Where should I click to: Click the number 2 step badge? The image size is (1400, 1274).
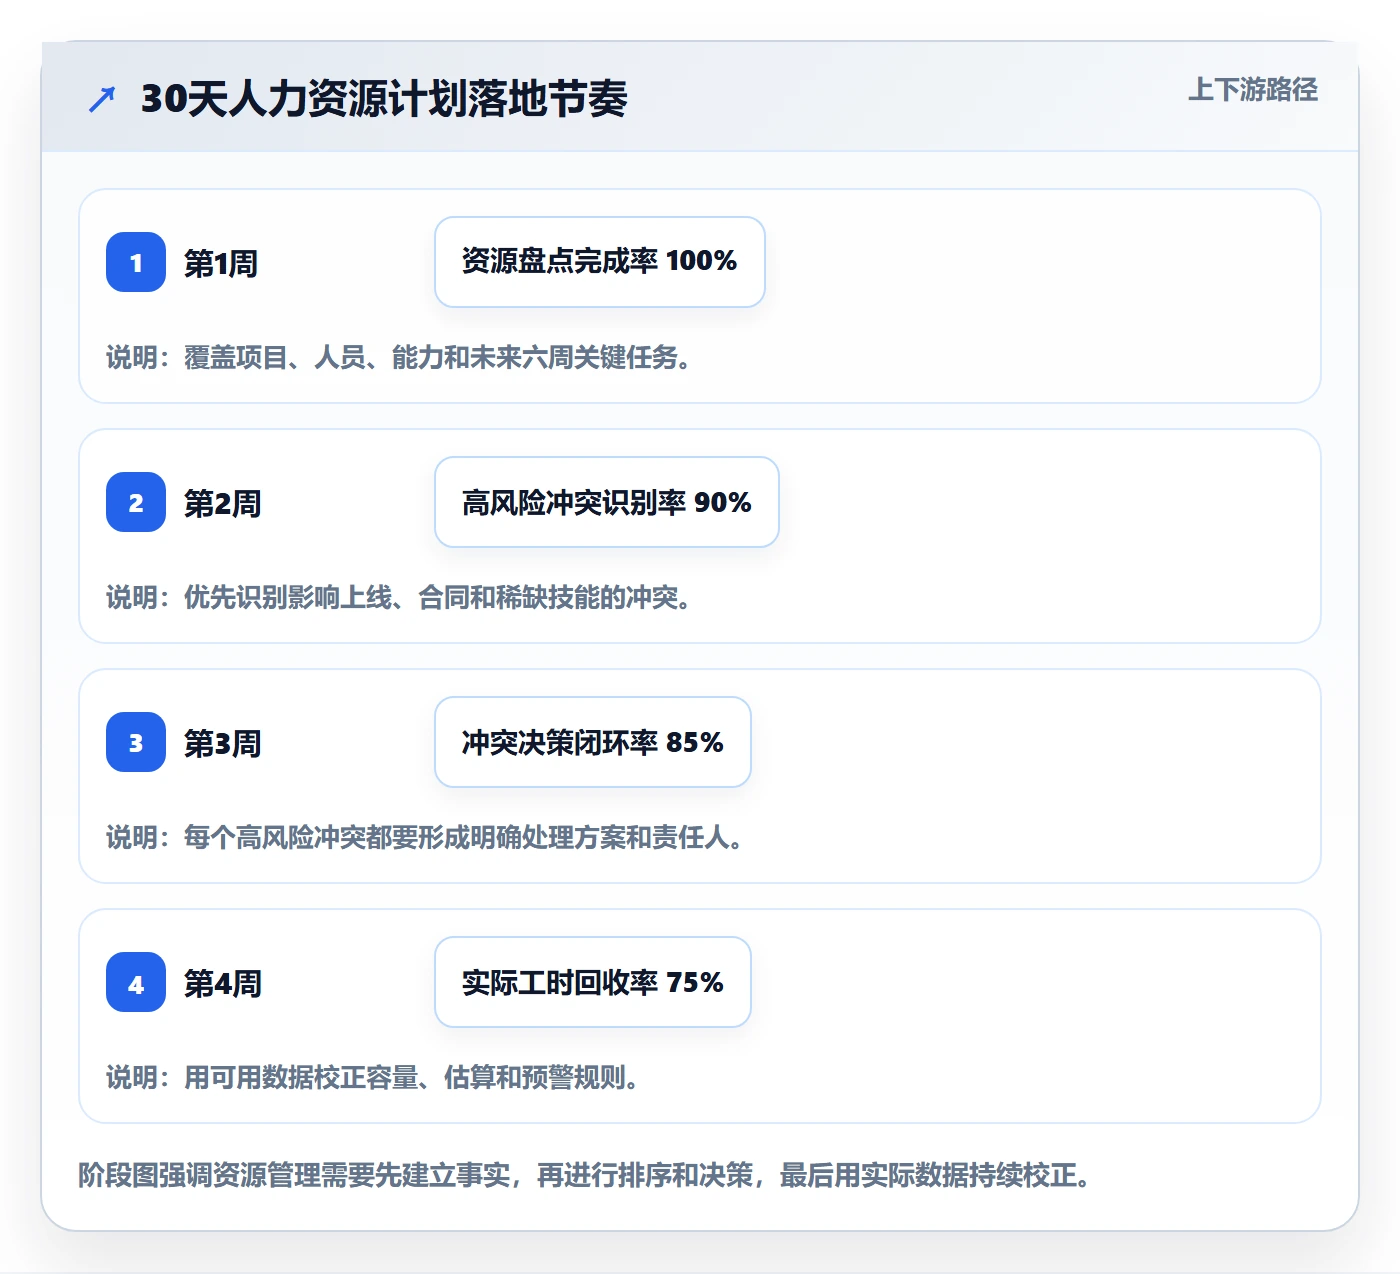tap(136, 502)
